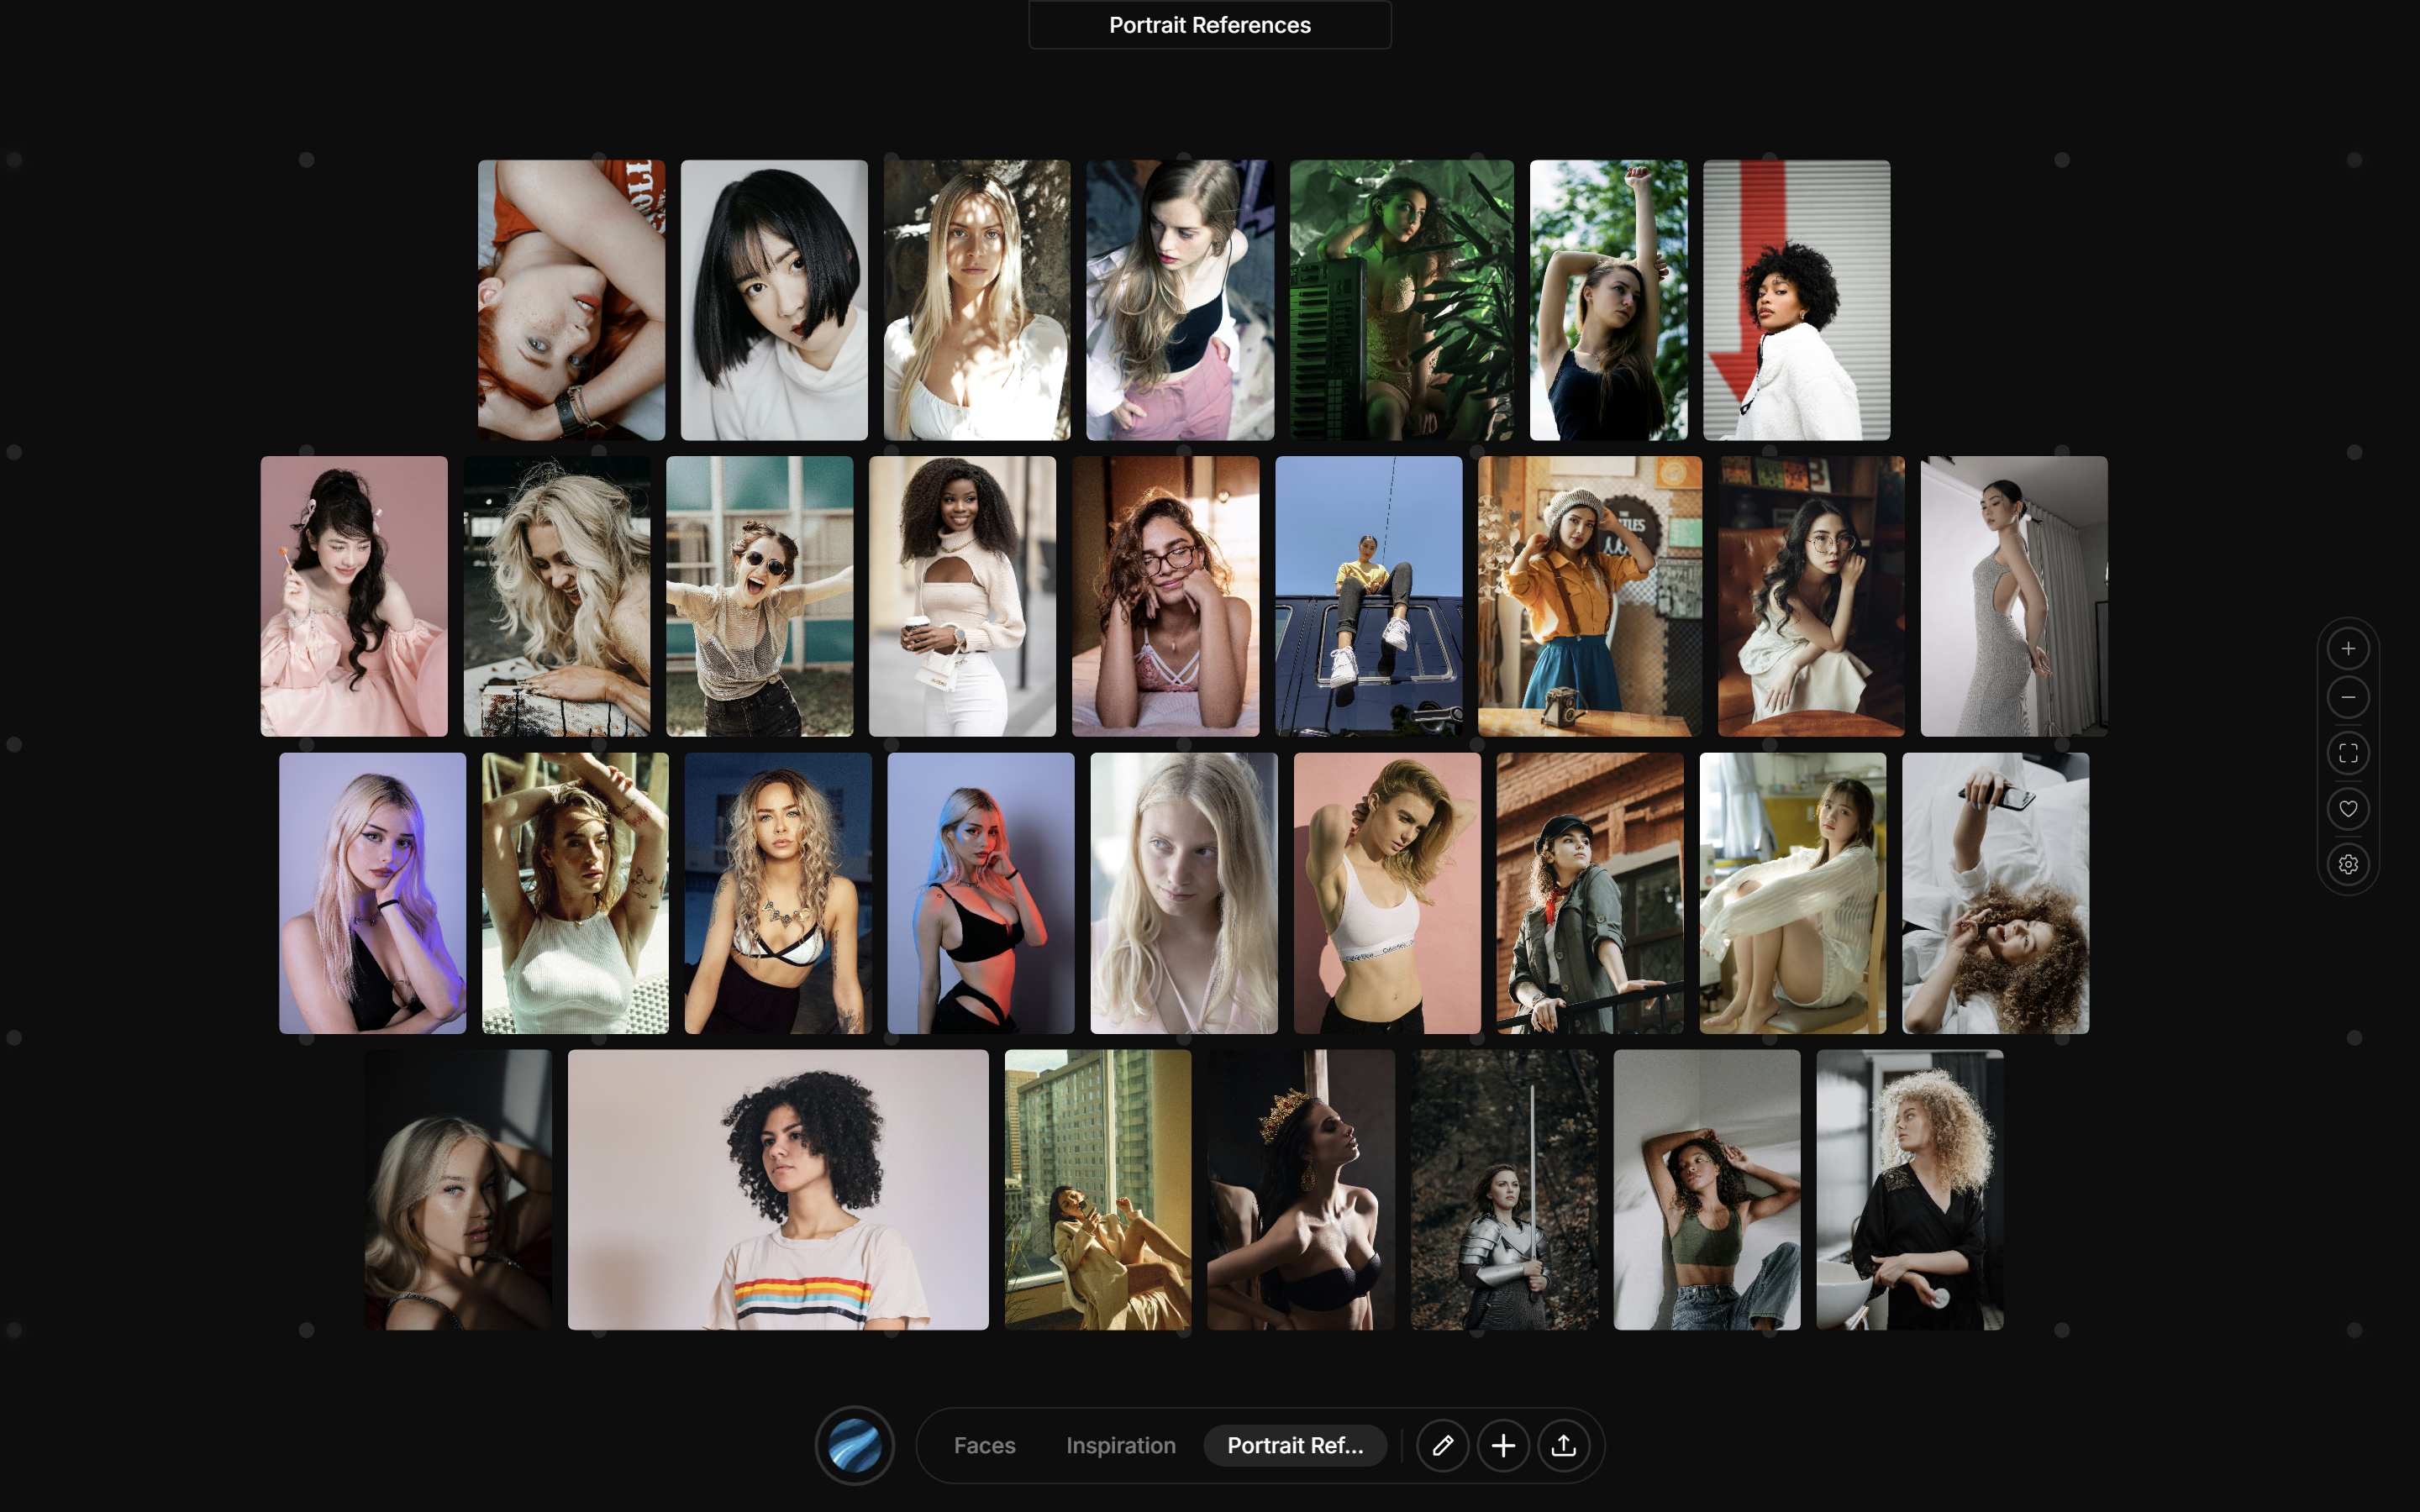Select the photo with the red arrow backdrop
Screen dimensions: 2420x1512
pyautogui.click(x=1795, y=300)
